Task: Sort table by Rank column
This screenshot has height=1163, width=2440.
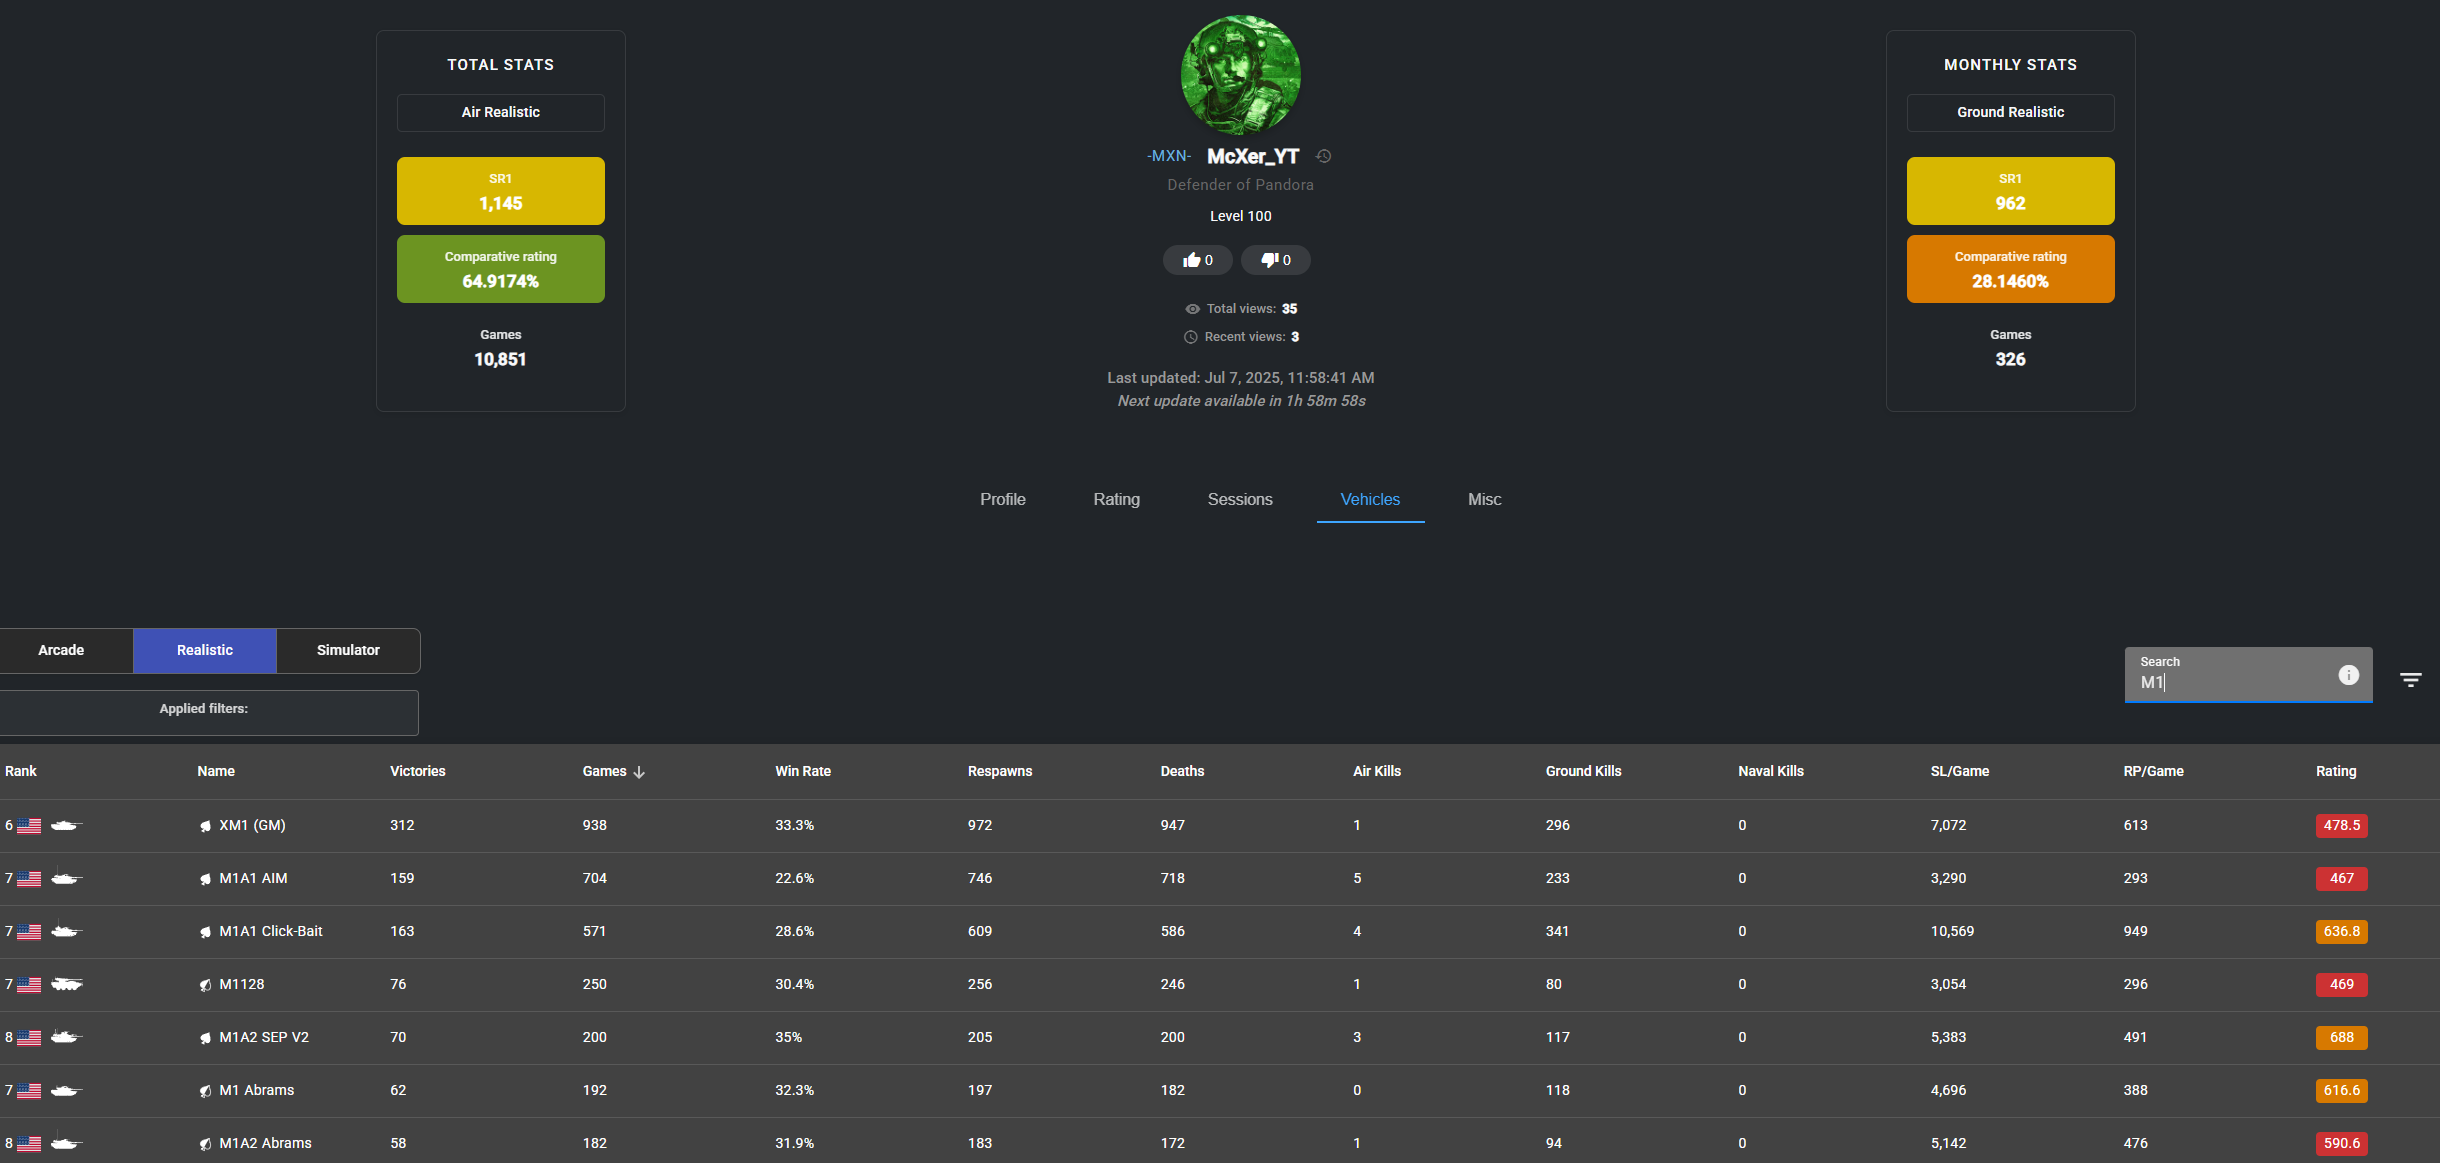Action: pyautogui.click(x=21, y=771)
